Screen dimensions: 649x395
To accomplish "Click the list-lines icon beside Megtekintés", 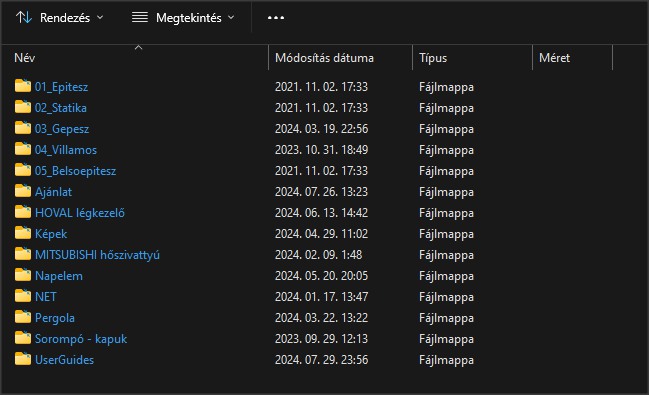I will coord(139,17).
